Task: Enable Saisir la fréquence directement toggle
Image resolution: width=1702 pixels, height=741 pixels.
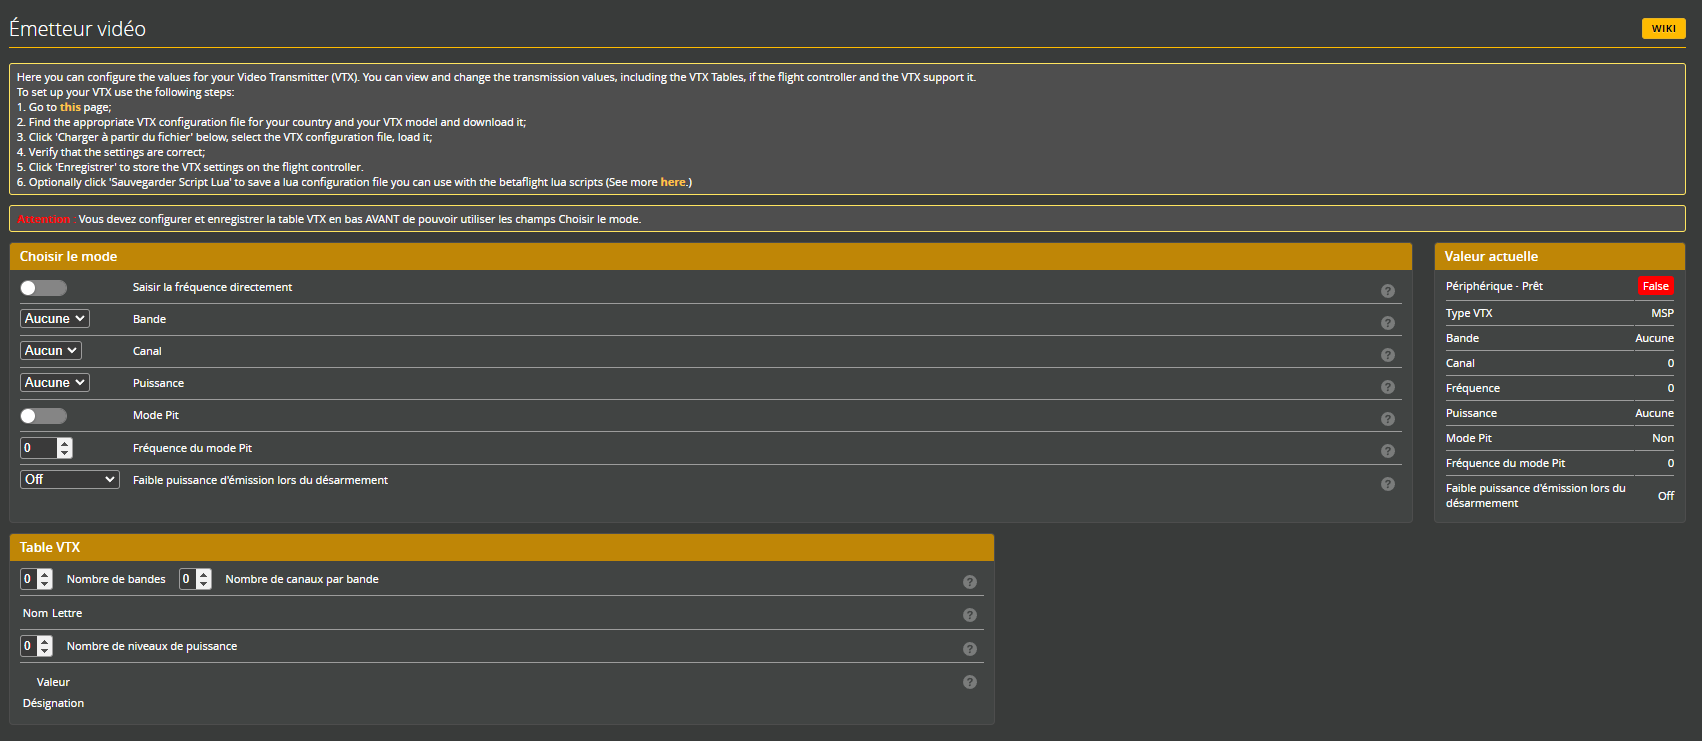Action: (43, 288)
